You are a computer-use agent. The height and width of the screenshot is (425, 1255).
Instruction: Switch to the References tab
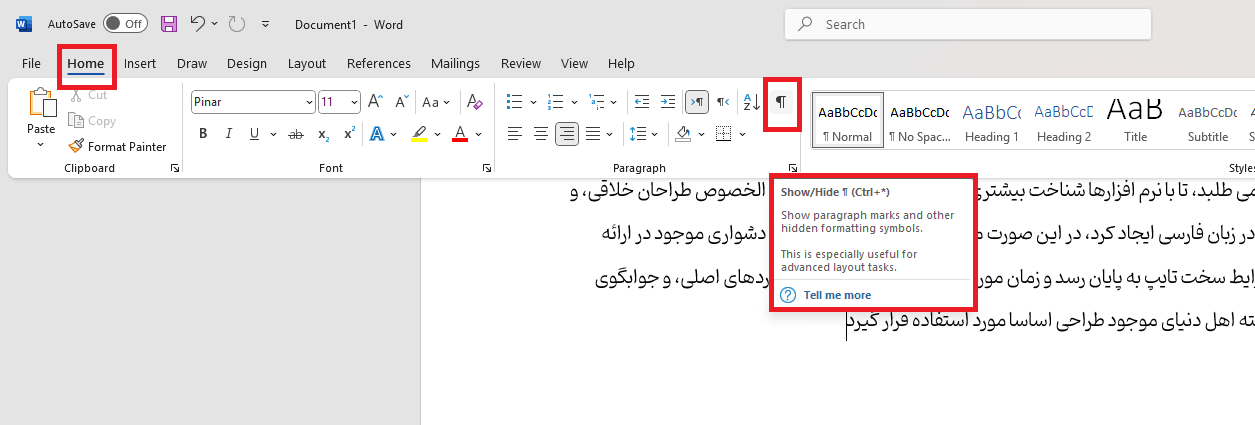[x=379, y=63]
